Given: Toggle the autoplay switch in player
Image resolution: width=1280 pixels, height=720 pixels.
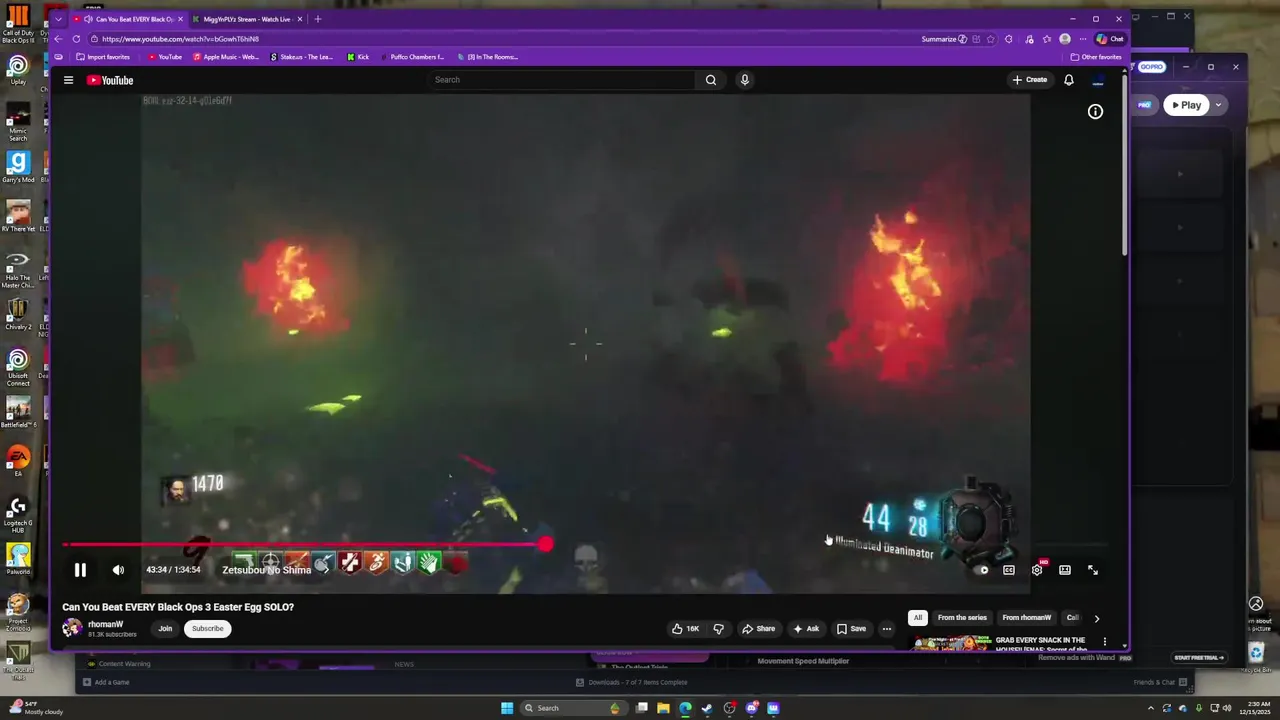Looking at the screenshot, I should [x=981, y=570].
